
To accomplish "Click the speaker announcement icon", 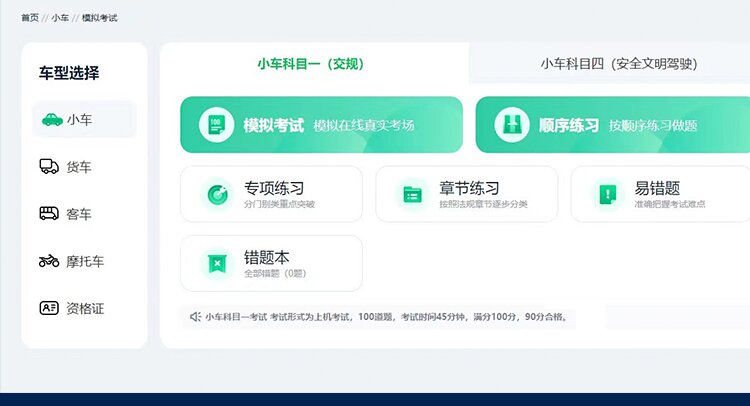I will pos(195,317).
